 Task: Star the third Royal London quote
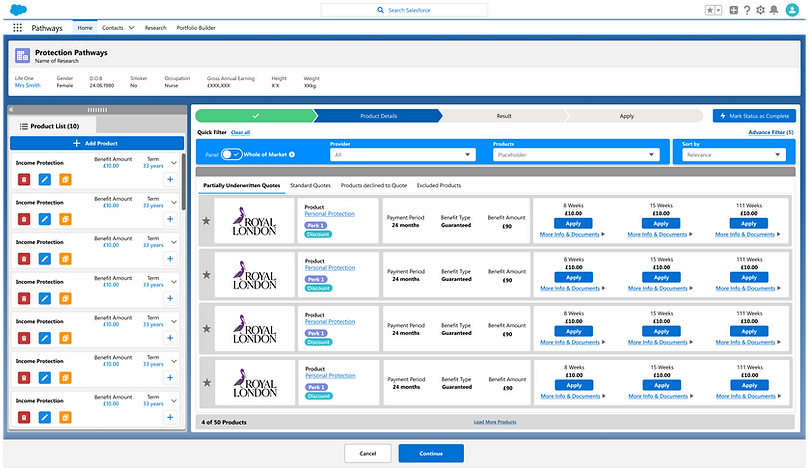[206, 329]
